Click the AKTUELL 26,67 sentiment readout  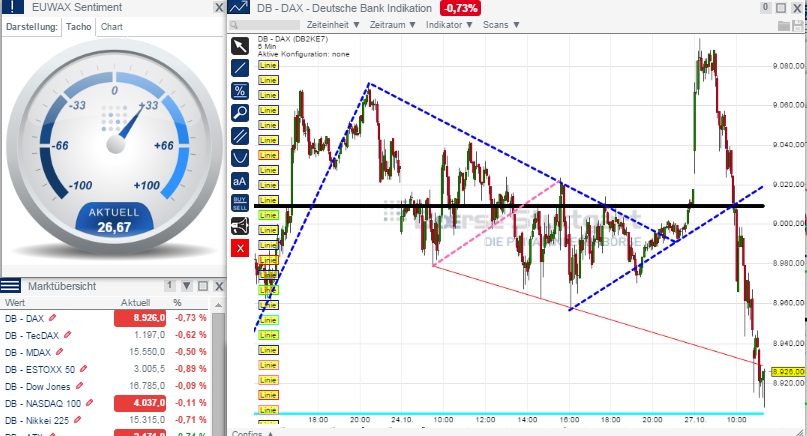pyautogui.click(x=114, y=220)
